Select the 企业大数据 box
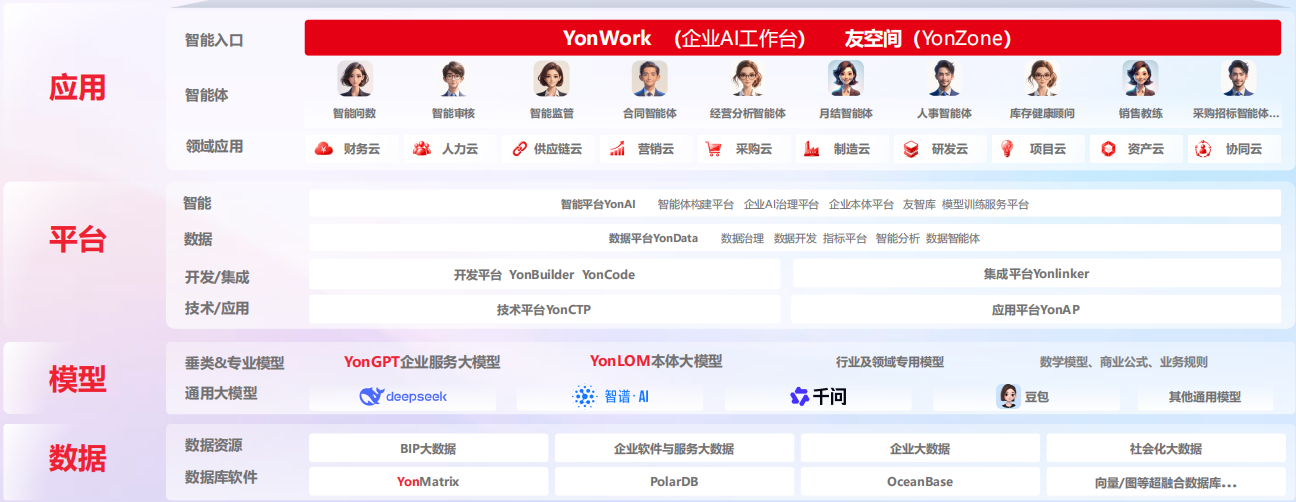This screenshot has width=1296, height=502. [920, 448]
